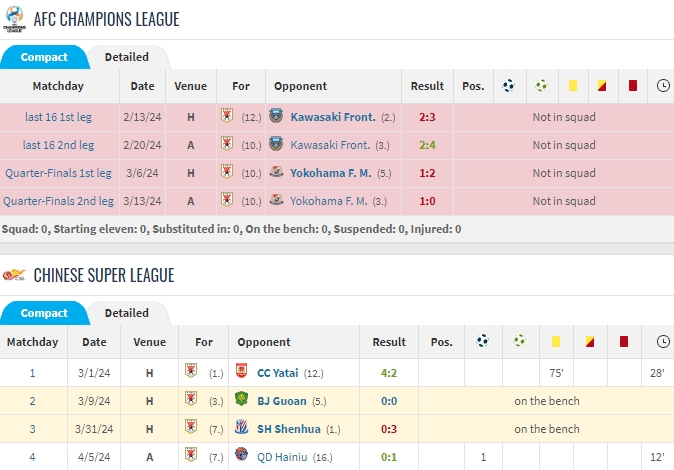This screenshot has height=470, width=674.
Task: Click the minutes played clock icon in AFC header
Action: pyautogui.click(x=662, y=86)
